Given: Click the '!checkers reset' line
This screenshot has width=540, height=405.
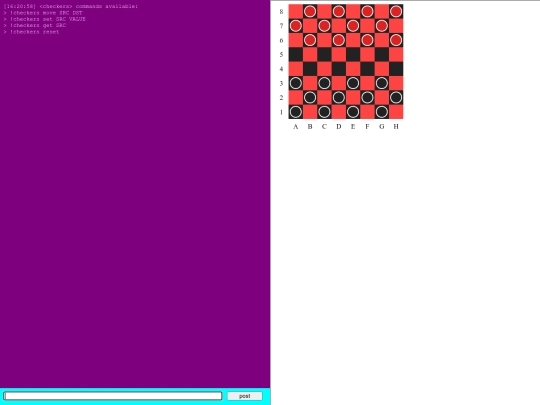Looking at the screenshot, I should [31, 32].
